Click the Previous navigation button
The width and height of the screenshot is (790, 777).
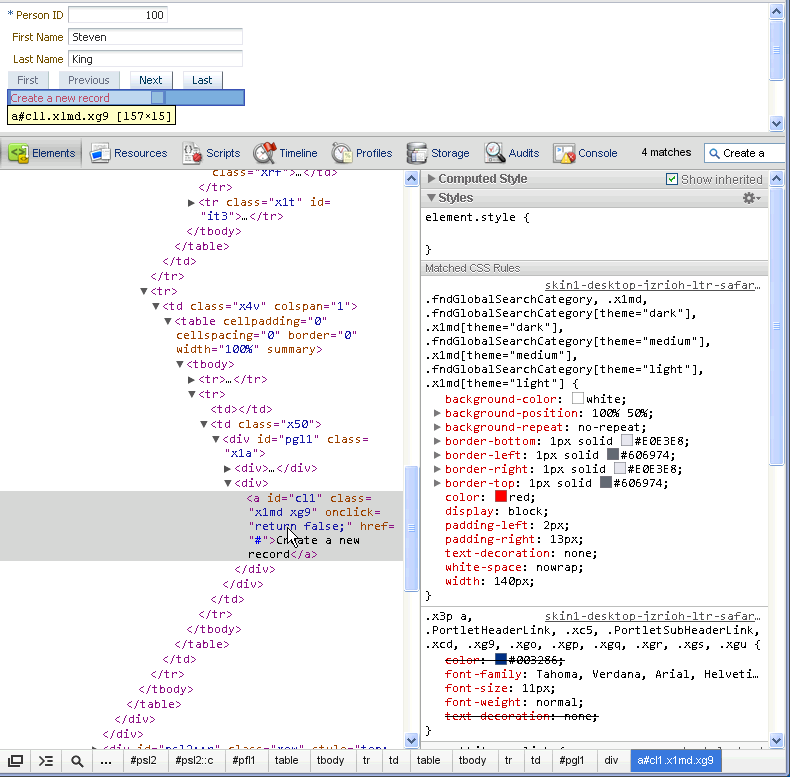click(x=89, y=80)
